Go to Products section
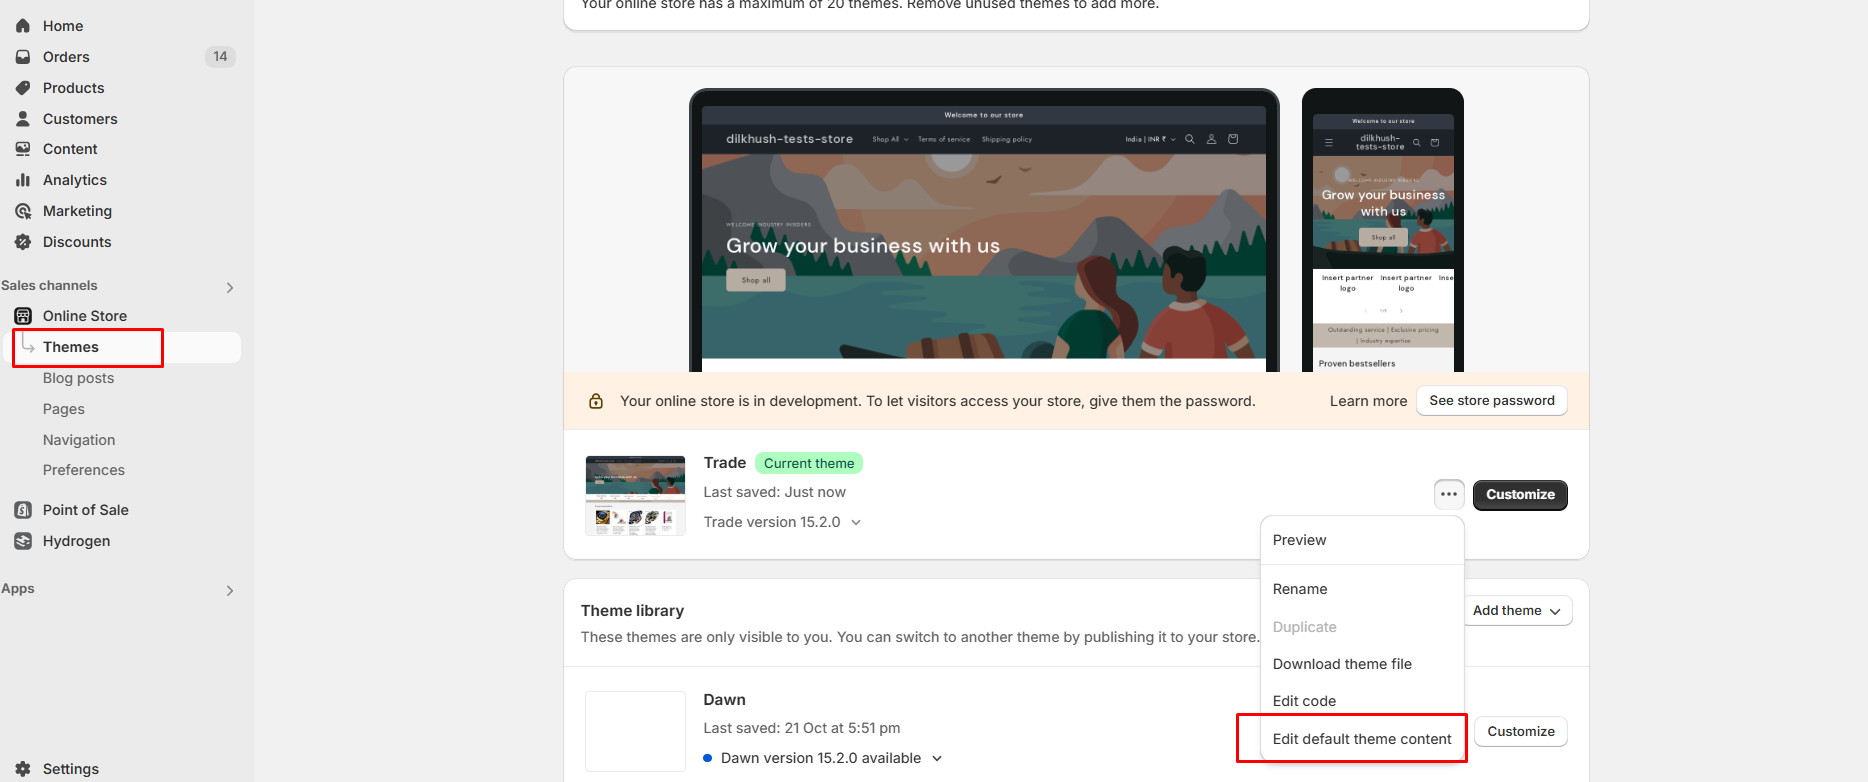Screen dimensions: 1868x782 [73, 88]
